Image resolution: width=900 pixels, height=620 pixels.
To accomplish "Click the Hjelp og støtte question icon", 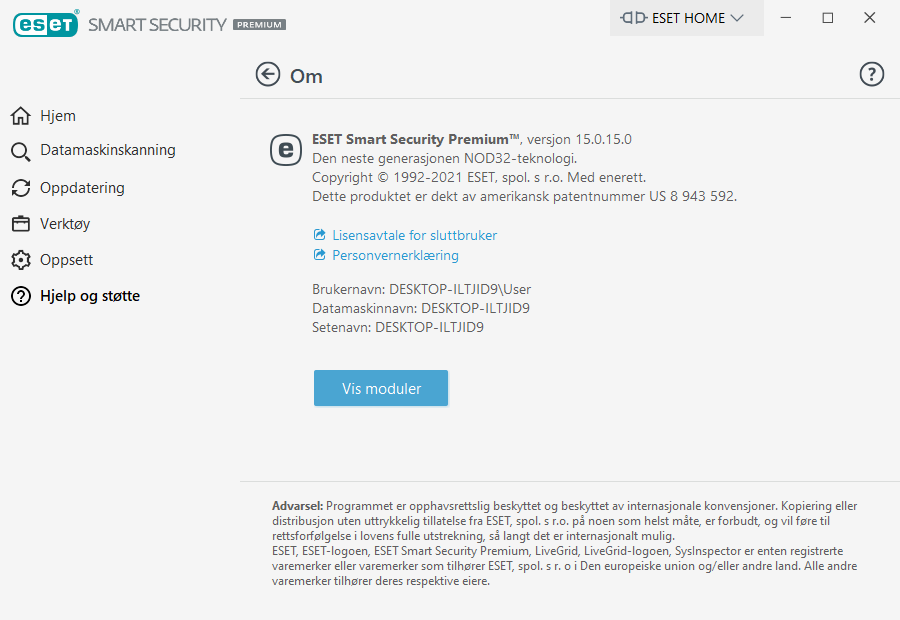I will coord(21,296).
